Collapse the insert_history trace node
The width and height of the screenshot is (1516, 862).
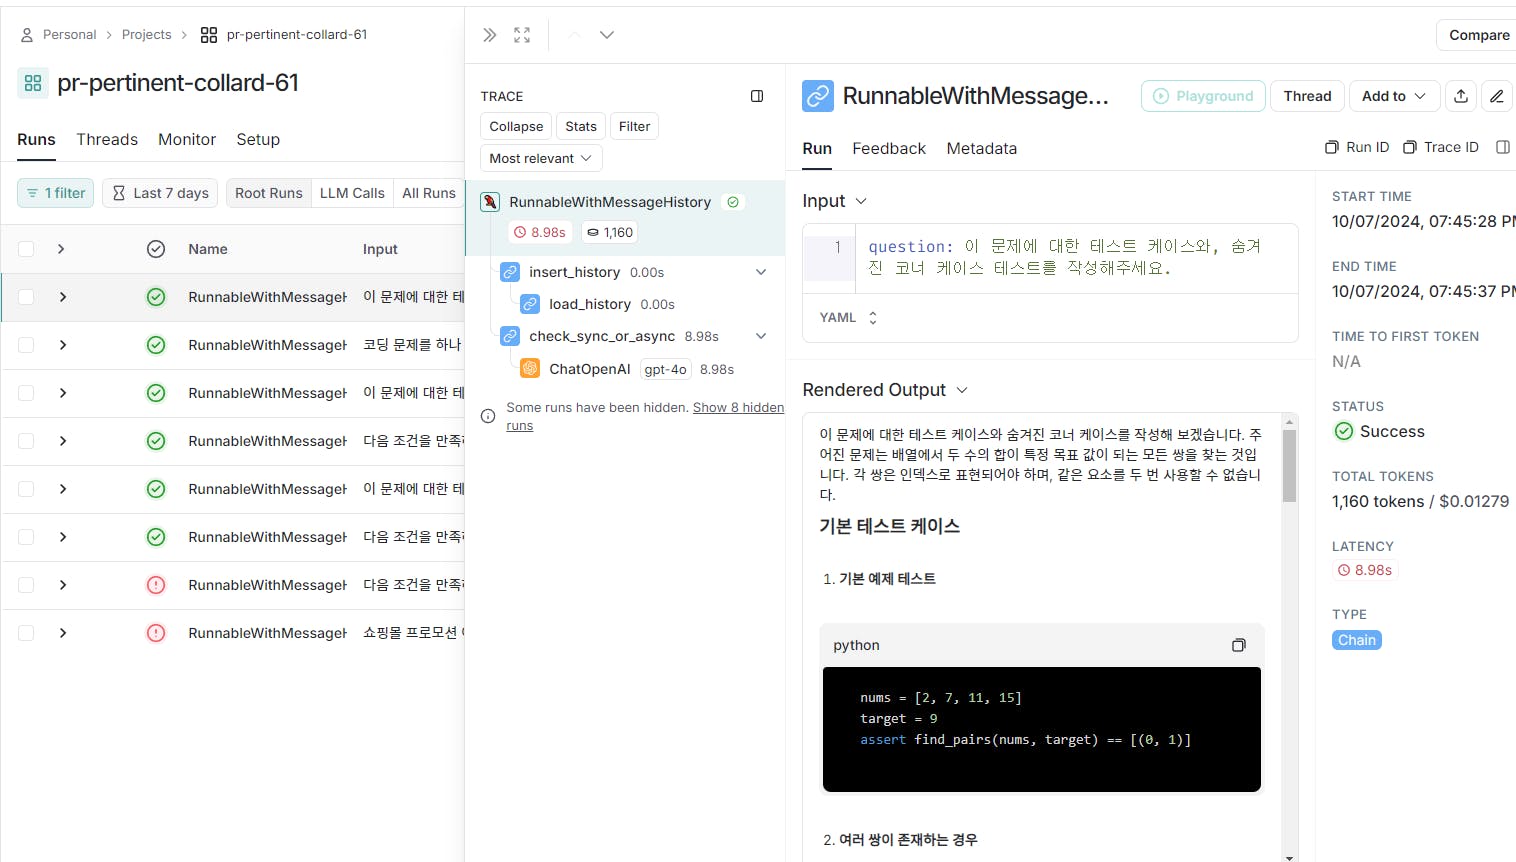(x=761, y=272)
